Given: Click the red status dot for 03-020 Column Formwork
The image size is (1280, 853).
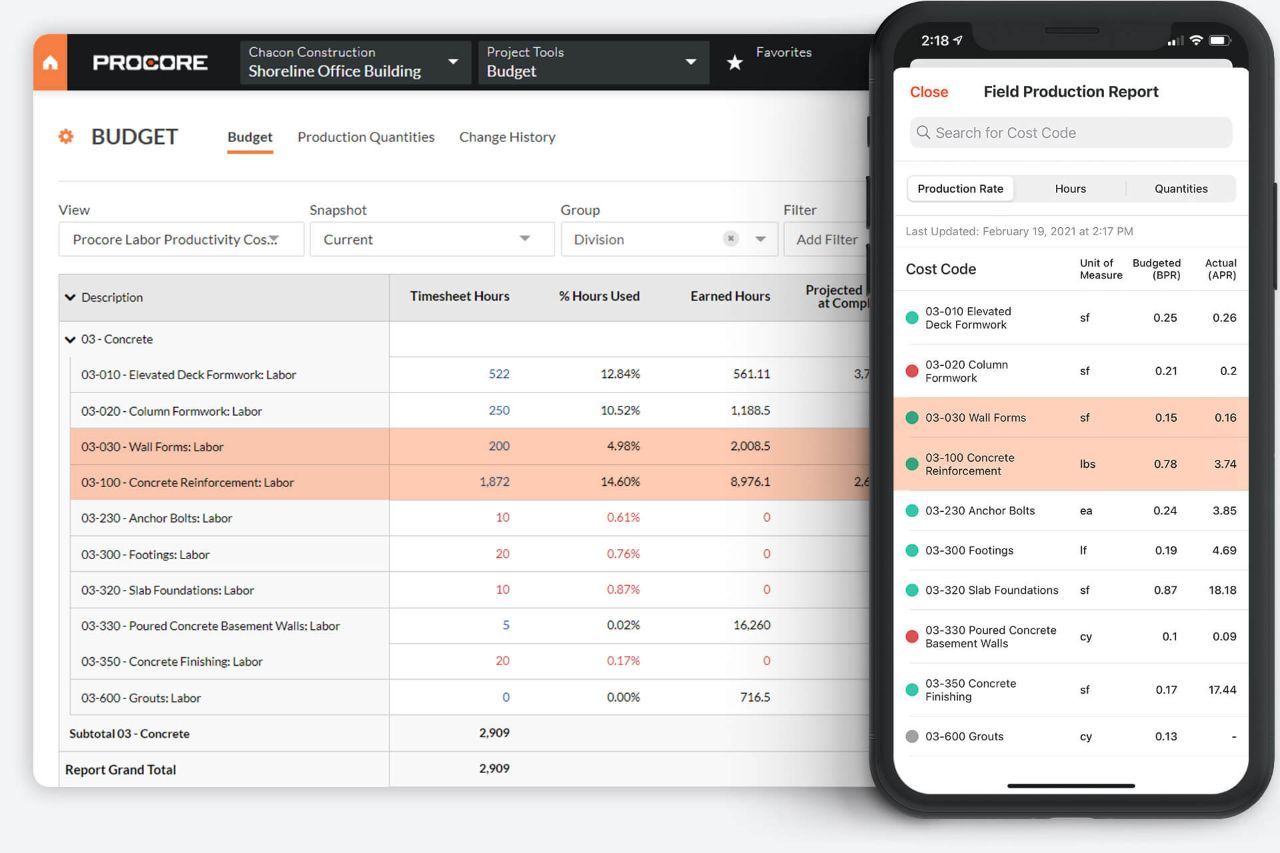Looking at the screenshot, I should 912,371.
